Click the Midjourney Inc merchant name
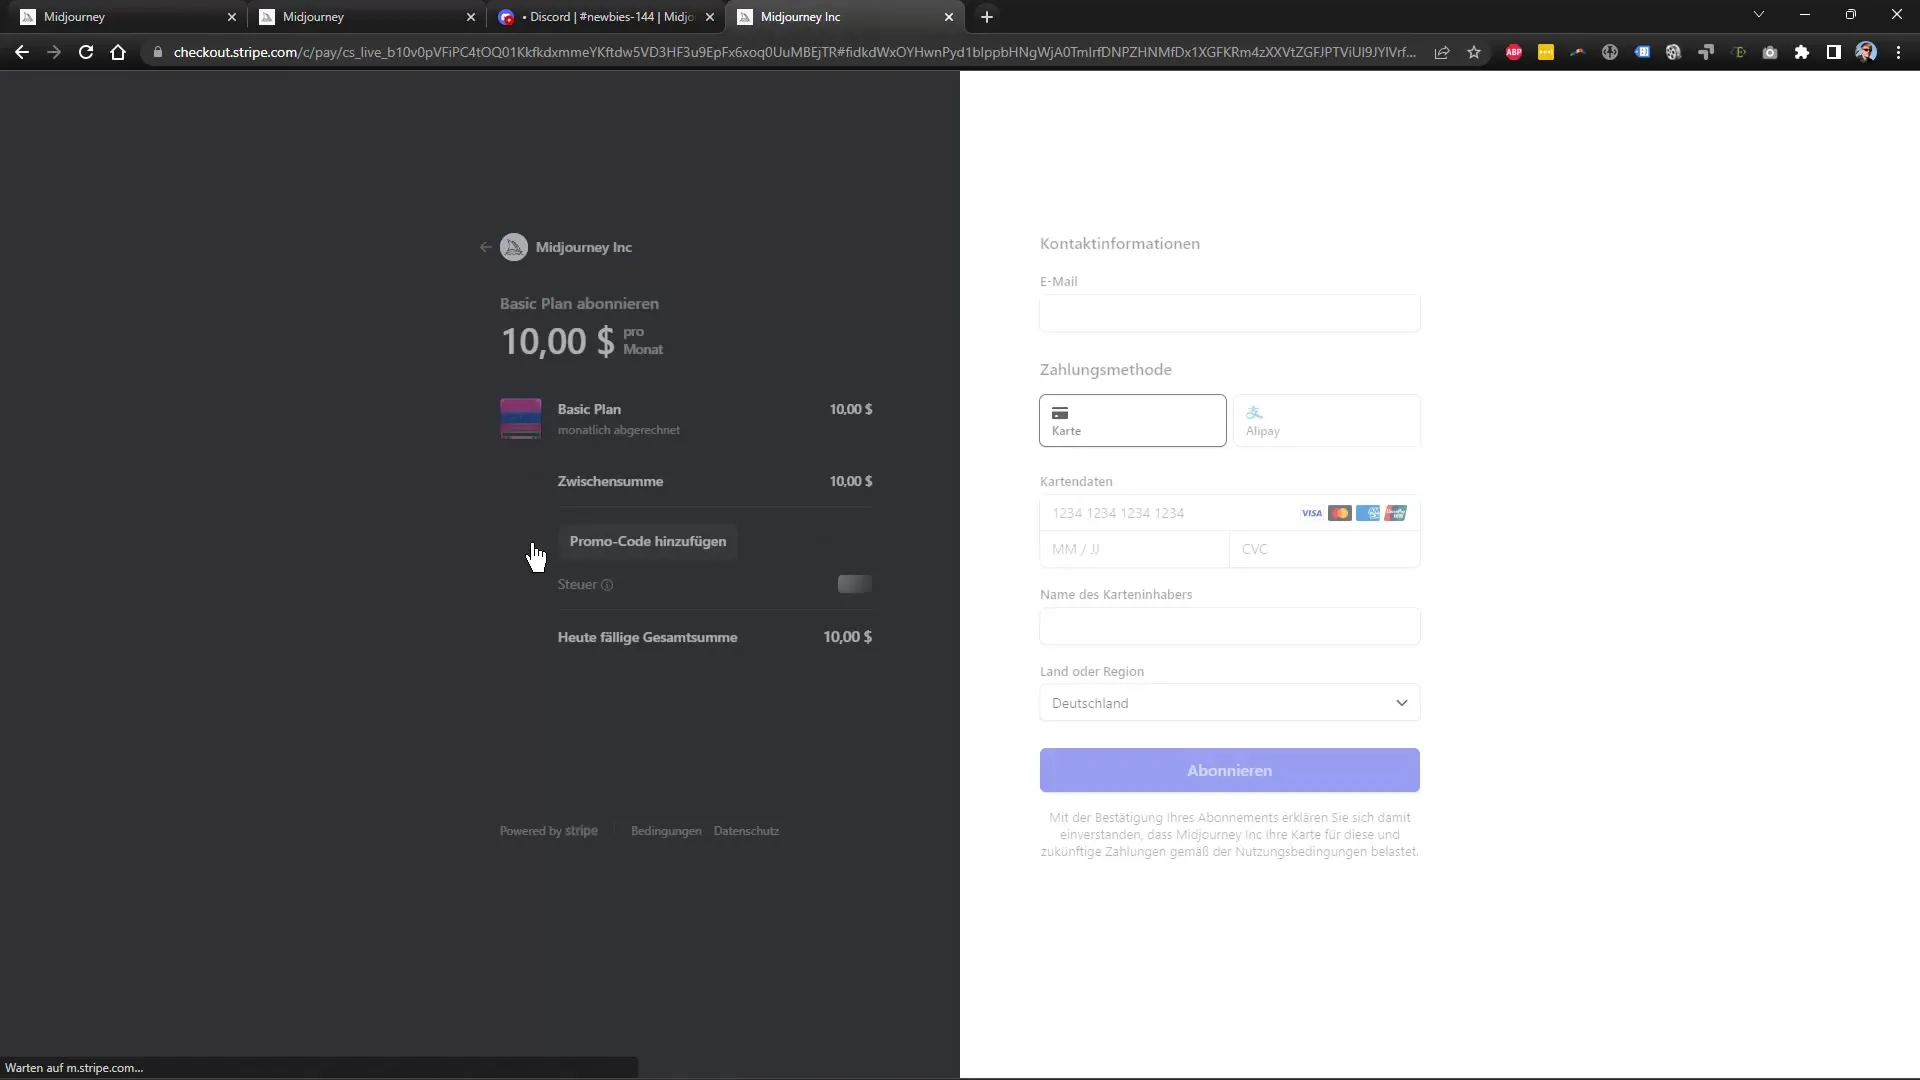This screenshot has height=1080, width=1920. point(584,247)
